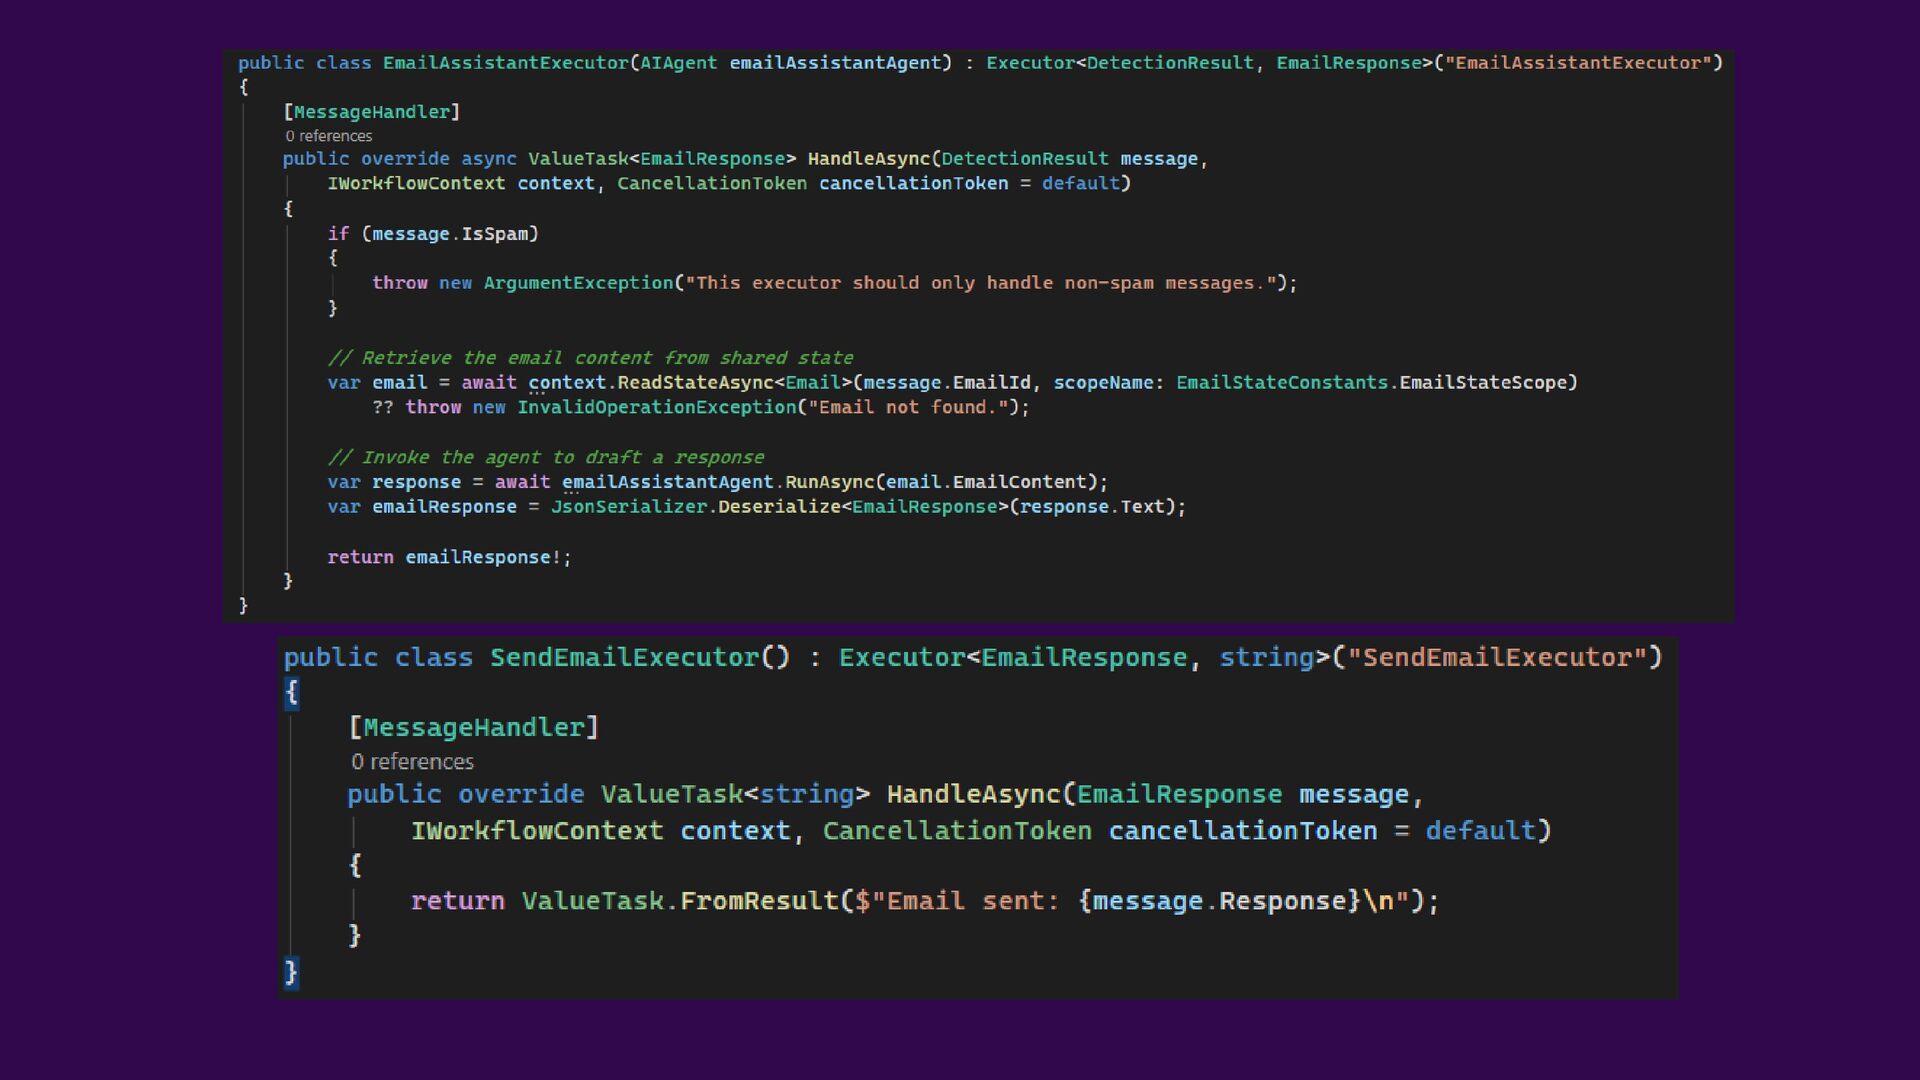Click the message.IsSpam condition
1920x1080 pixels.
click(450, 234)
